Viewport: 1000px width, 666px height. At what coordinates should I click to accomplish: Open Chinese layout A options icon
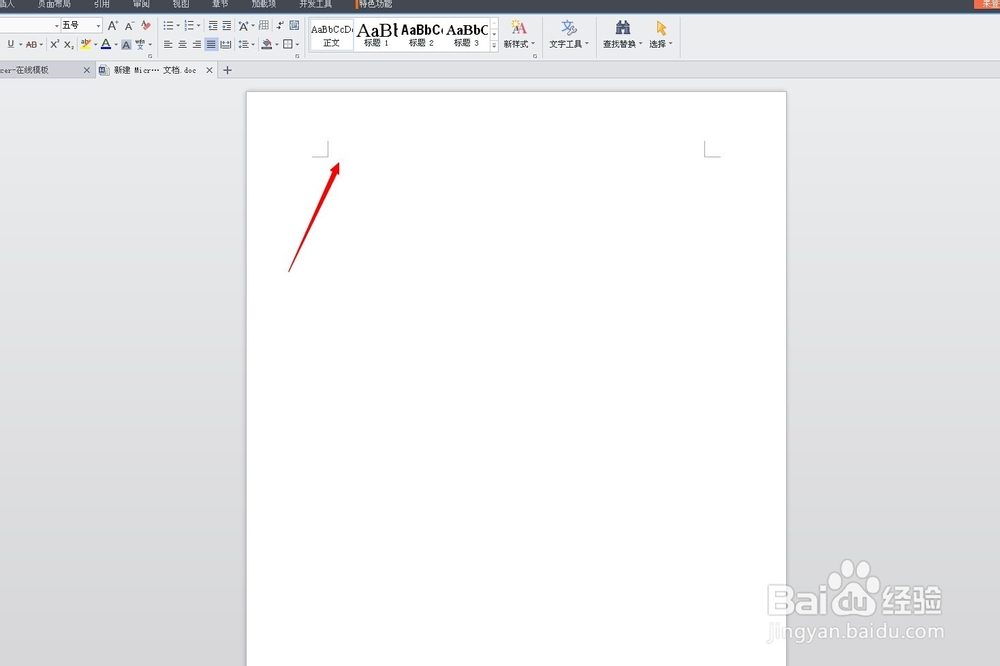click(243, 26)
